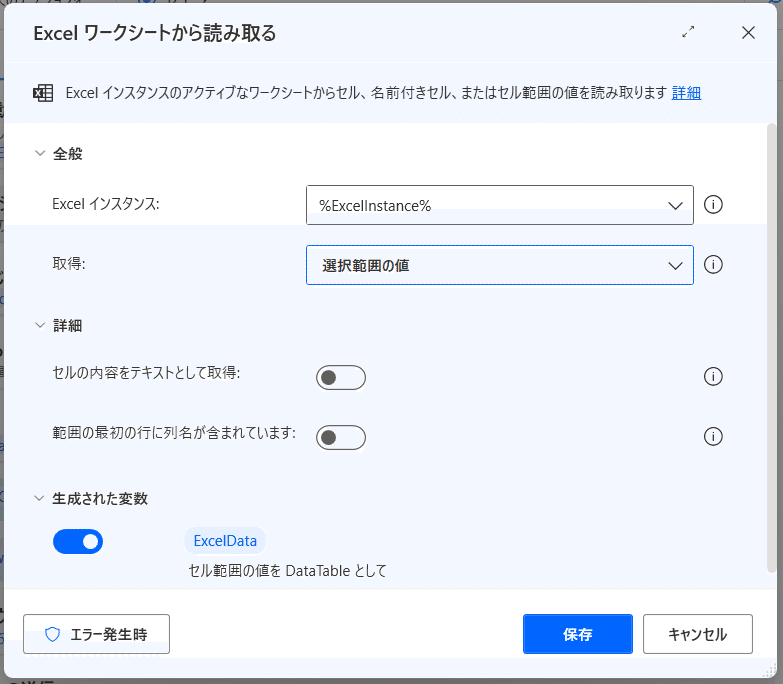Close the Excel ワークシートから読み取る dialog
Viewport: 783px width, 684px height.
tap(748, 33)
